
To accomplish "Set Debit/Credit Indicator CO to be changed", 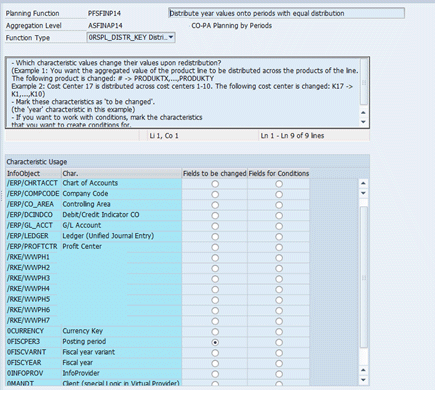I will click(215, 216).
